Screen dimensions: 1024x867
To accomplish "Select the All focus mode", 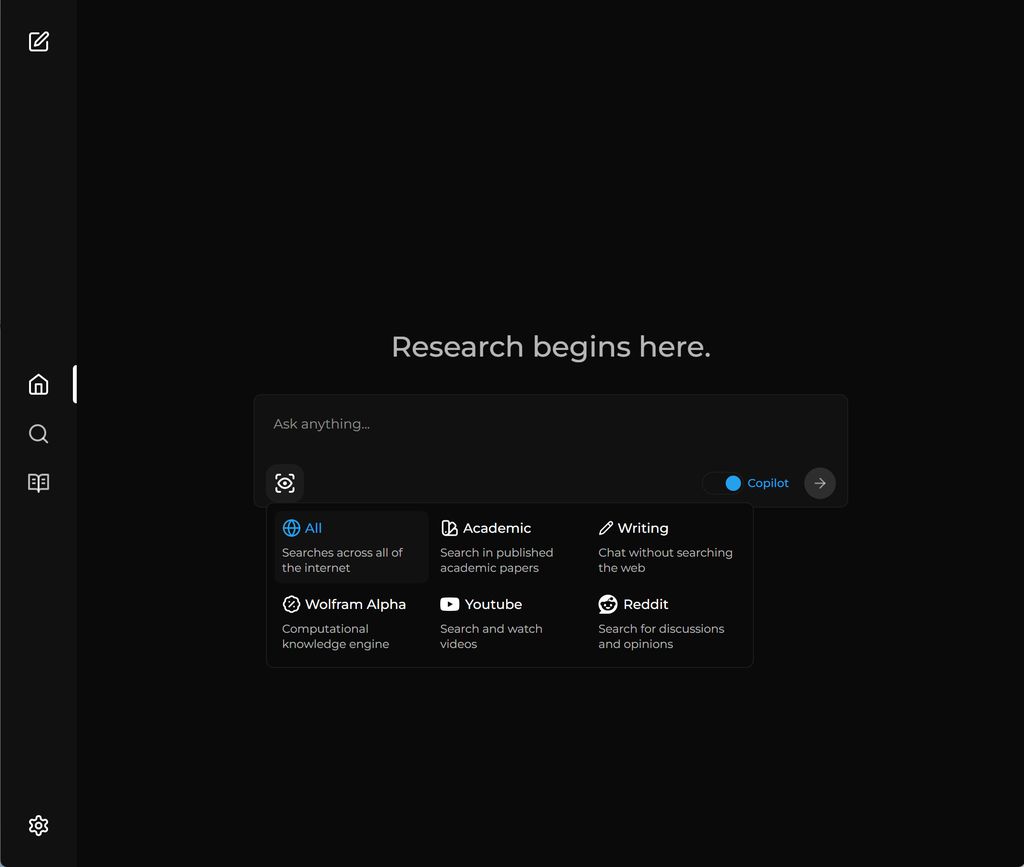I will tap(351, 546).
